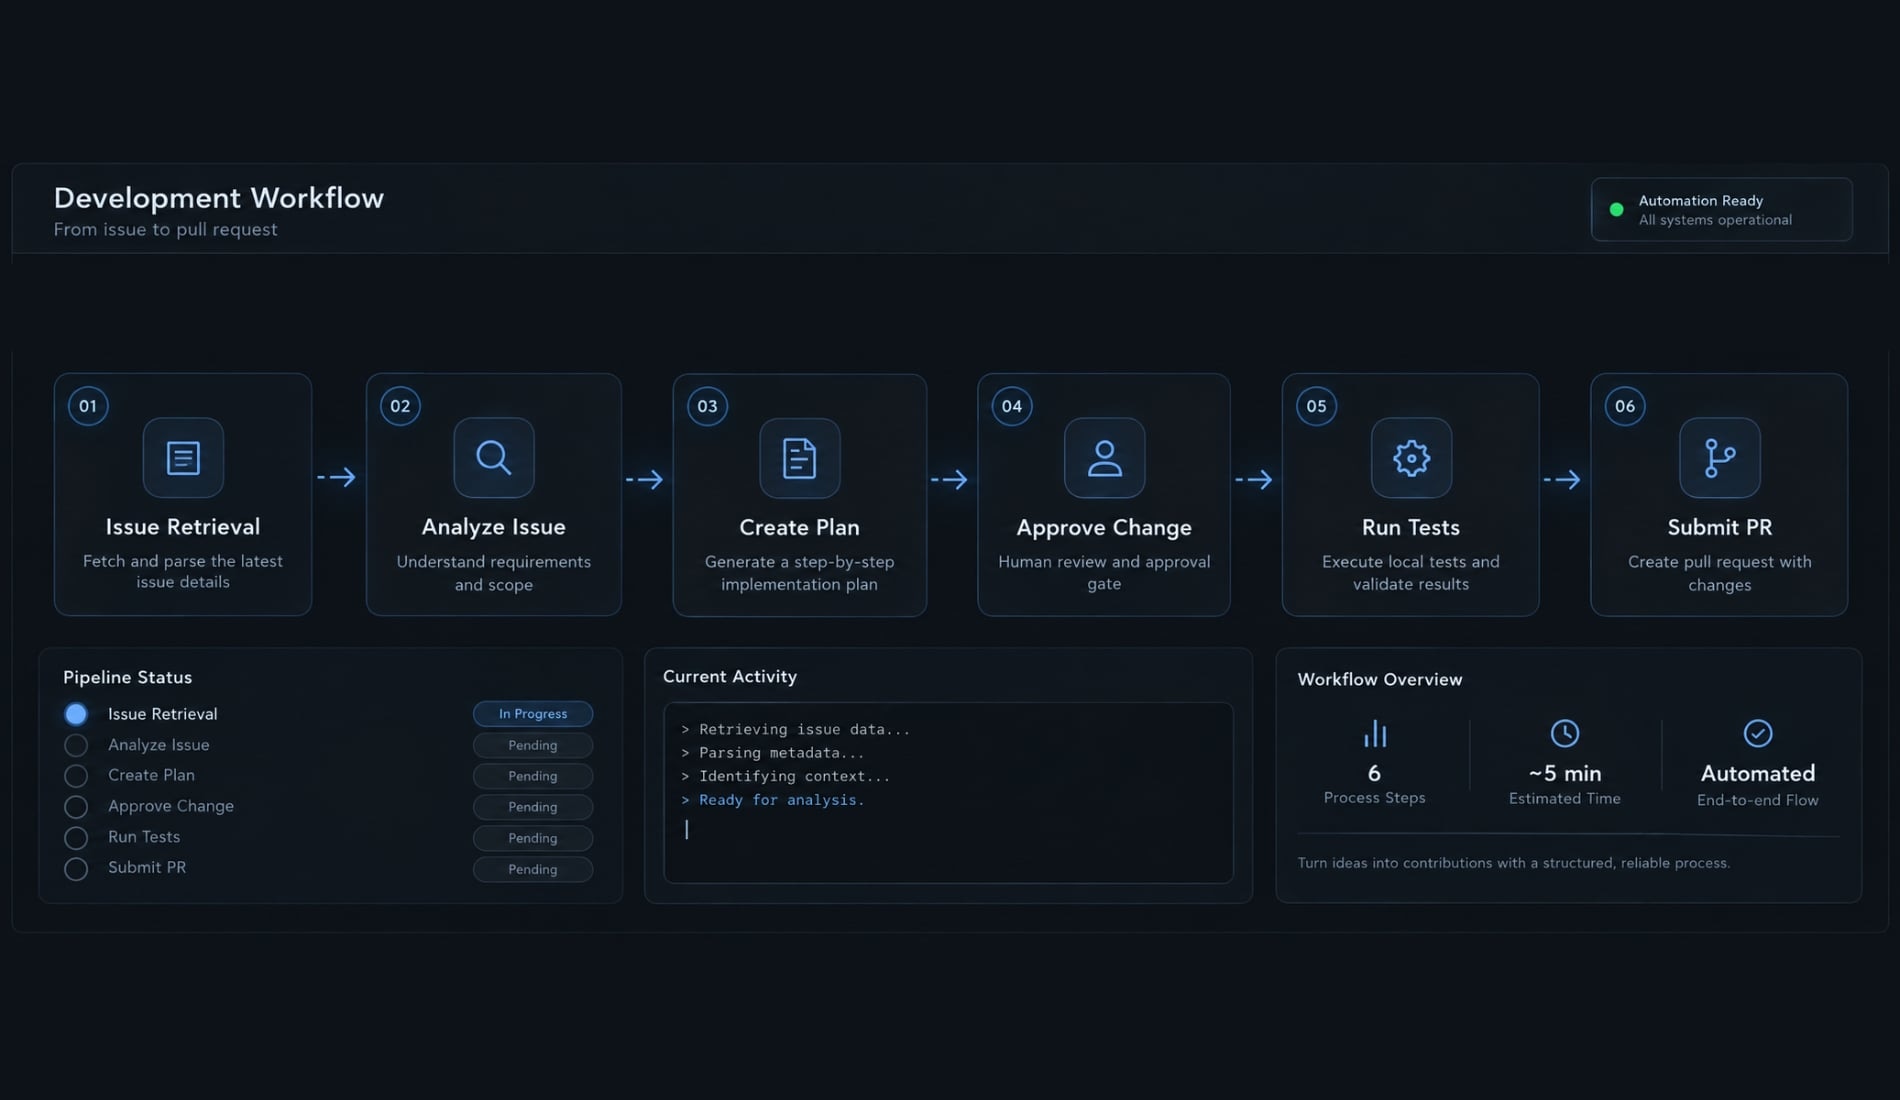Click the 'Retrieving issue data...' log line

[795, 729]
